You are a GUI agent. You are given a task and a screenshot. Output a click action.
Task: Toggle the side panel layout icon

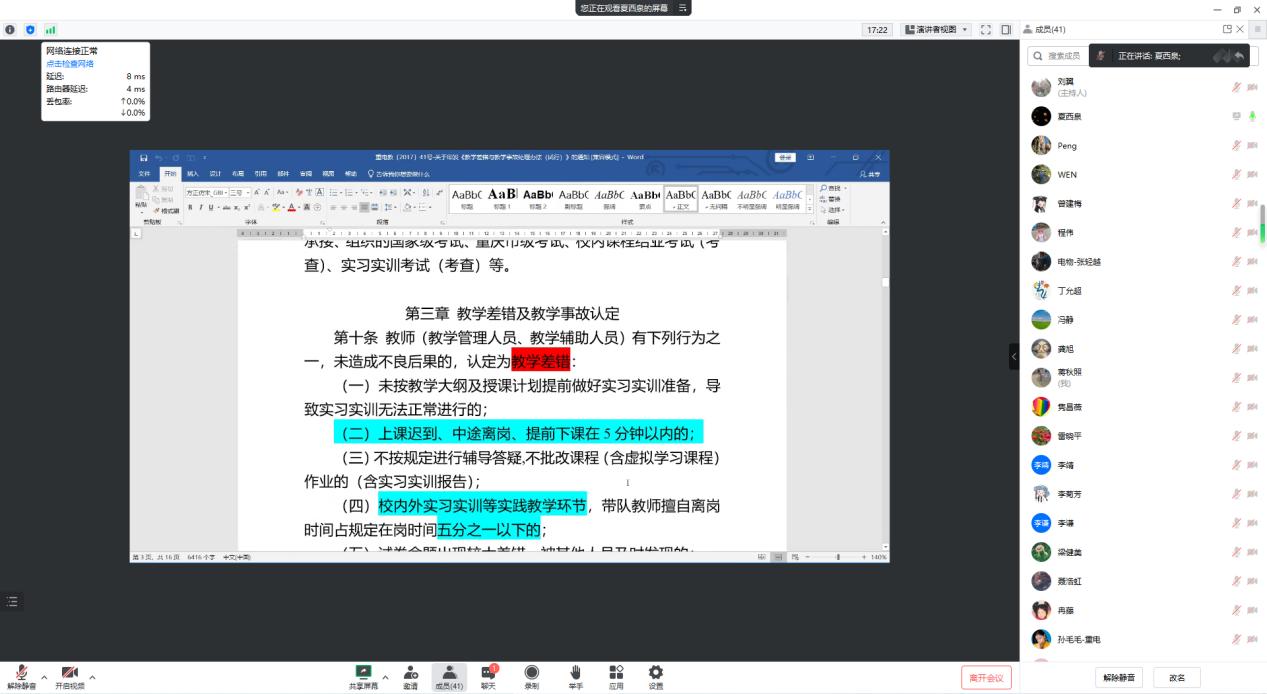point(1006,30)
